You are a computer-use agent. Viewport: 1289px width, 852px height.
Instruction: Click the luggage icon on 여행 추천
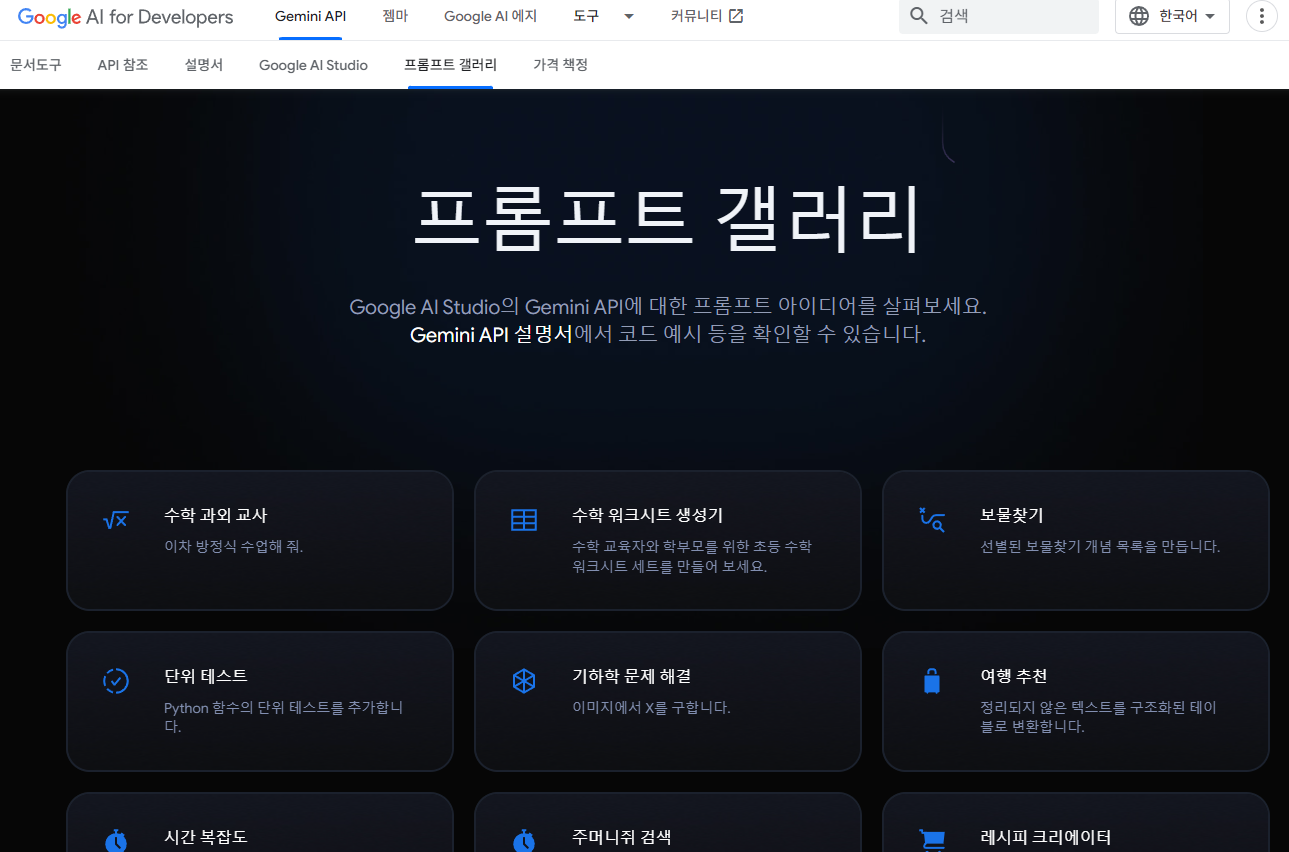coord(932,681)
